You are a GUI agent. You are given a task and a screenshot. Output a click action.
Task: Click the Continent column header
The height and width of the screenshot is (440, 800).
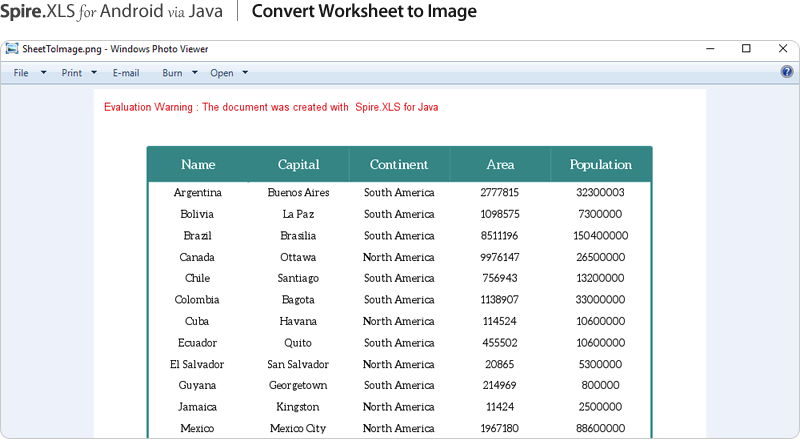399,165
